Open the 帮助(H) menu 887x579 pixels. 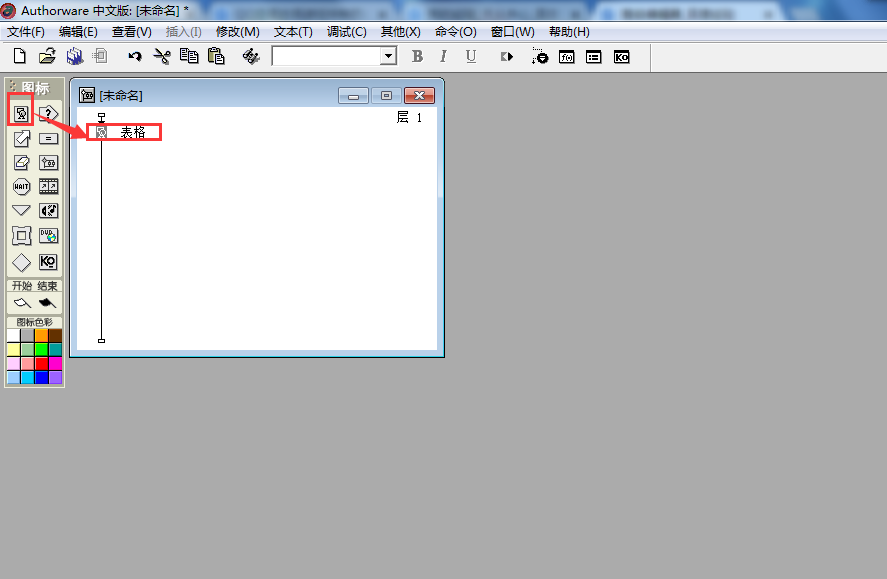[569, 32]
